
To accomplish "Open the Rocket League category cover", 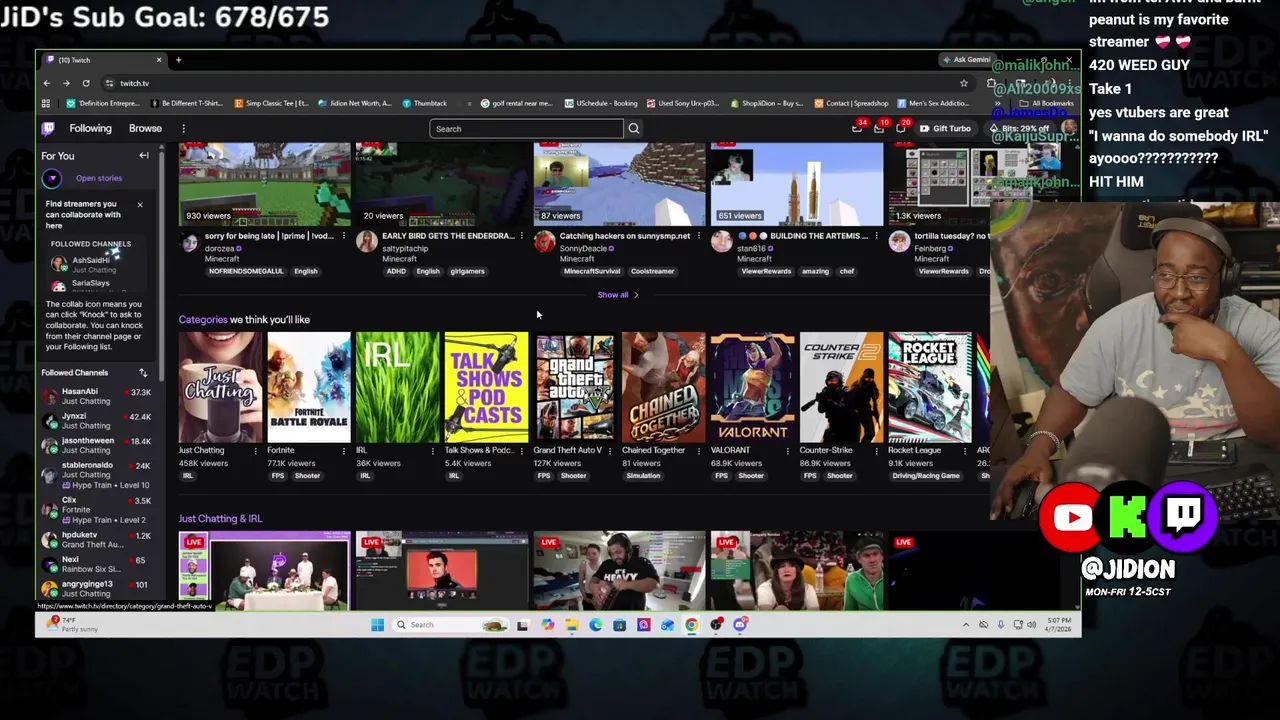I will (x=930, y=387).
